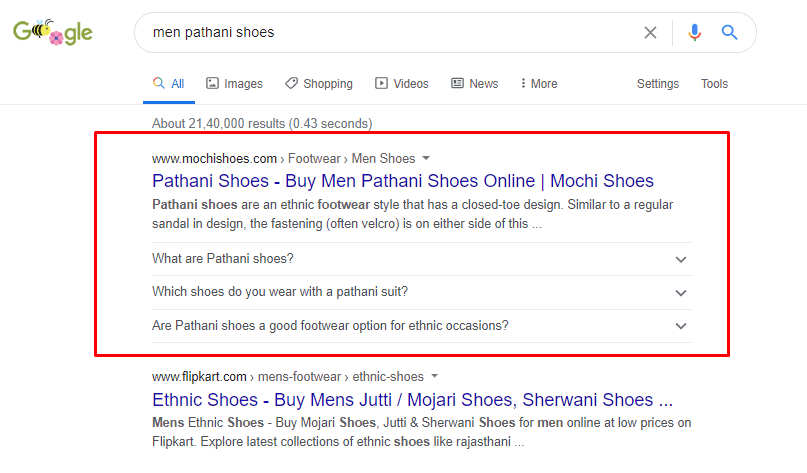This screenshot has height=473, width=807.
Task: Open dropdown arrow beside mochishoes.com breadcrumb
Action: 426,159
